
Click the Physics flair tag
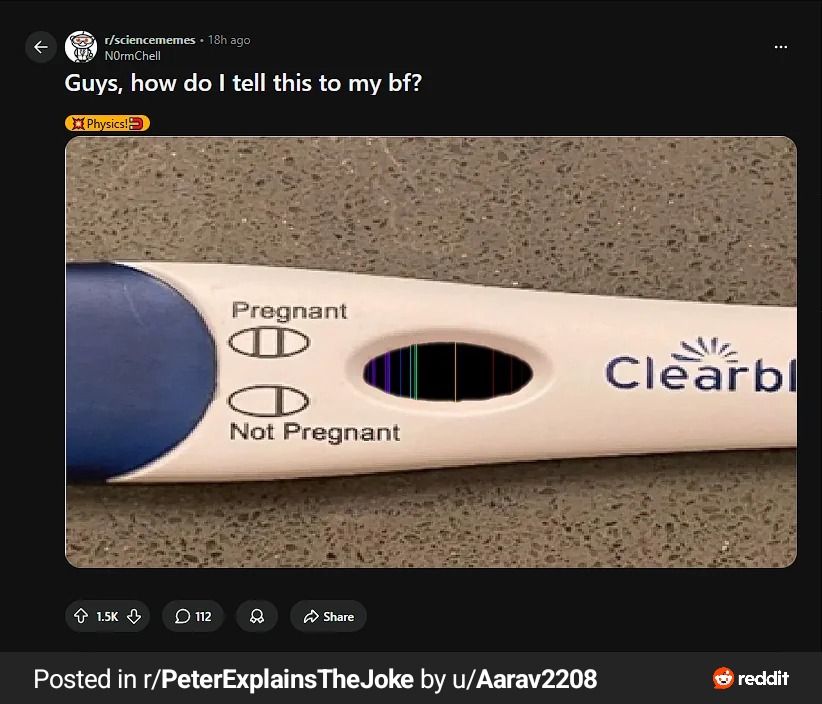107,124
